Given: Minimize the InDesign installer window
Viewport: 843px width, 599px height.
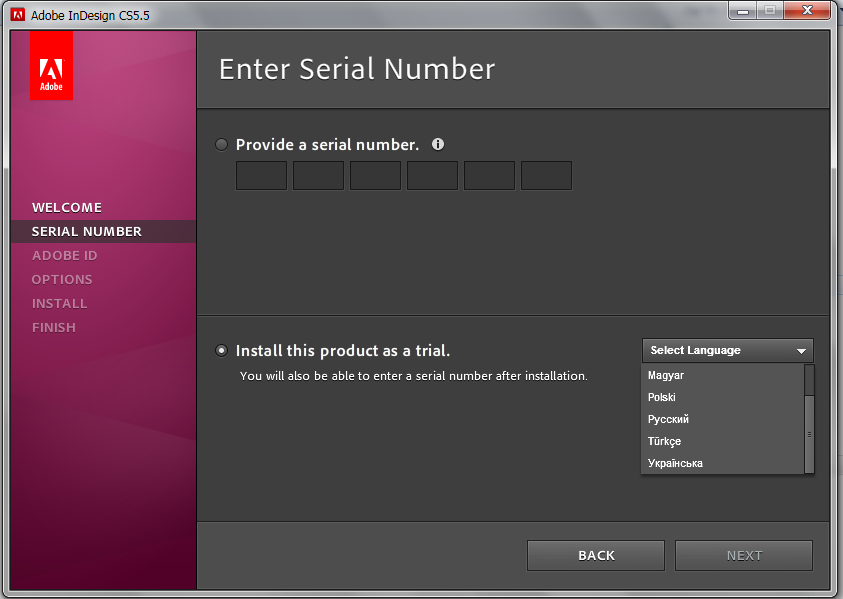Looking at the screenshot, I should [x=742, y=11].
